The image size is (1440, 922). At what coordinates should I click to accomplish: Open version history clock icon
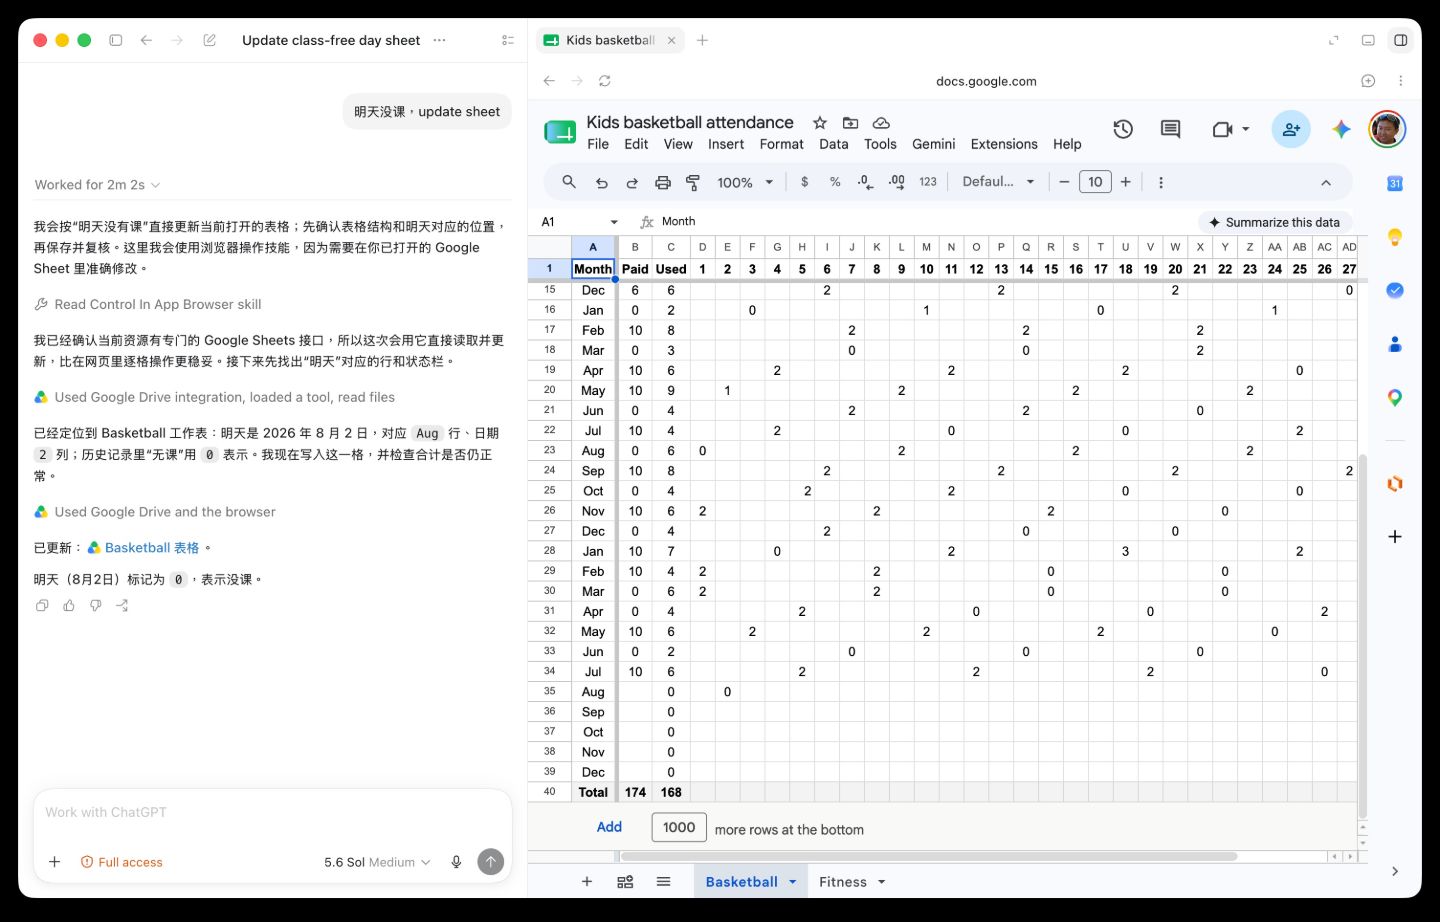pyautogui.click(x=1123, y=129)
